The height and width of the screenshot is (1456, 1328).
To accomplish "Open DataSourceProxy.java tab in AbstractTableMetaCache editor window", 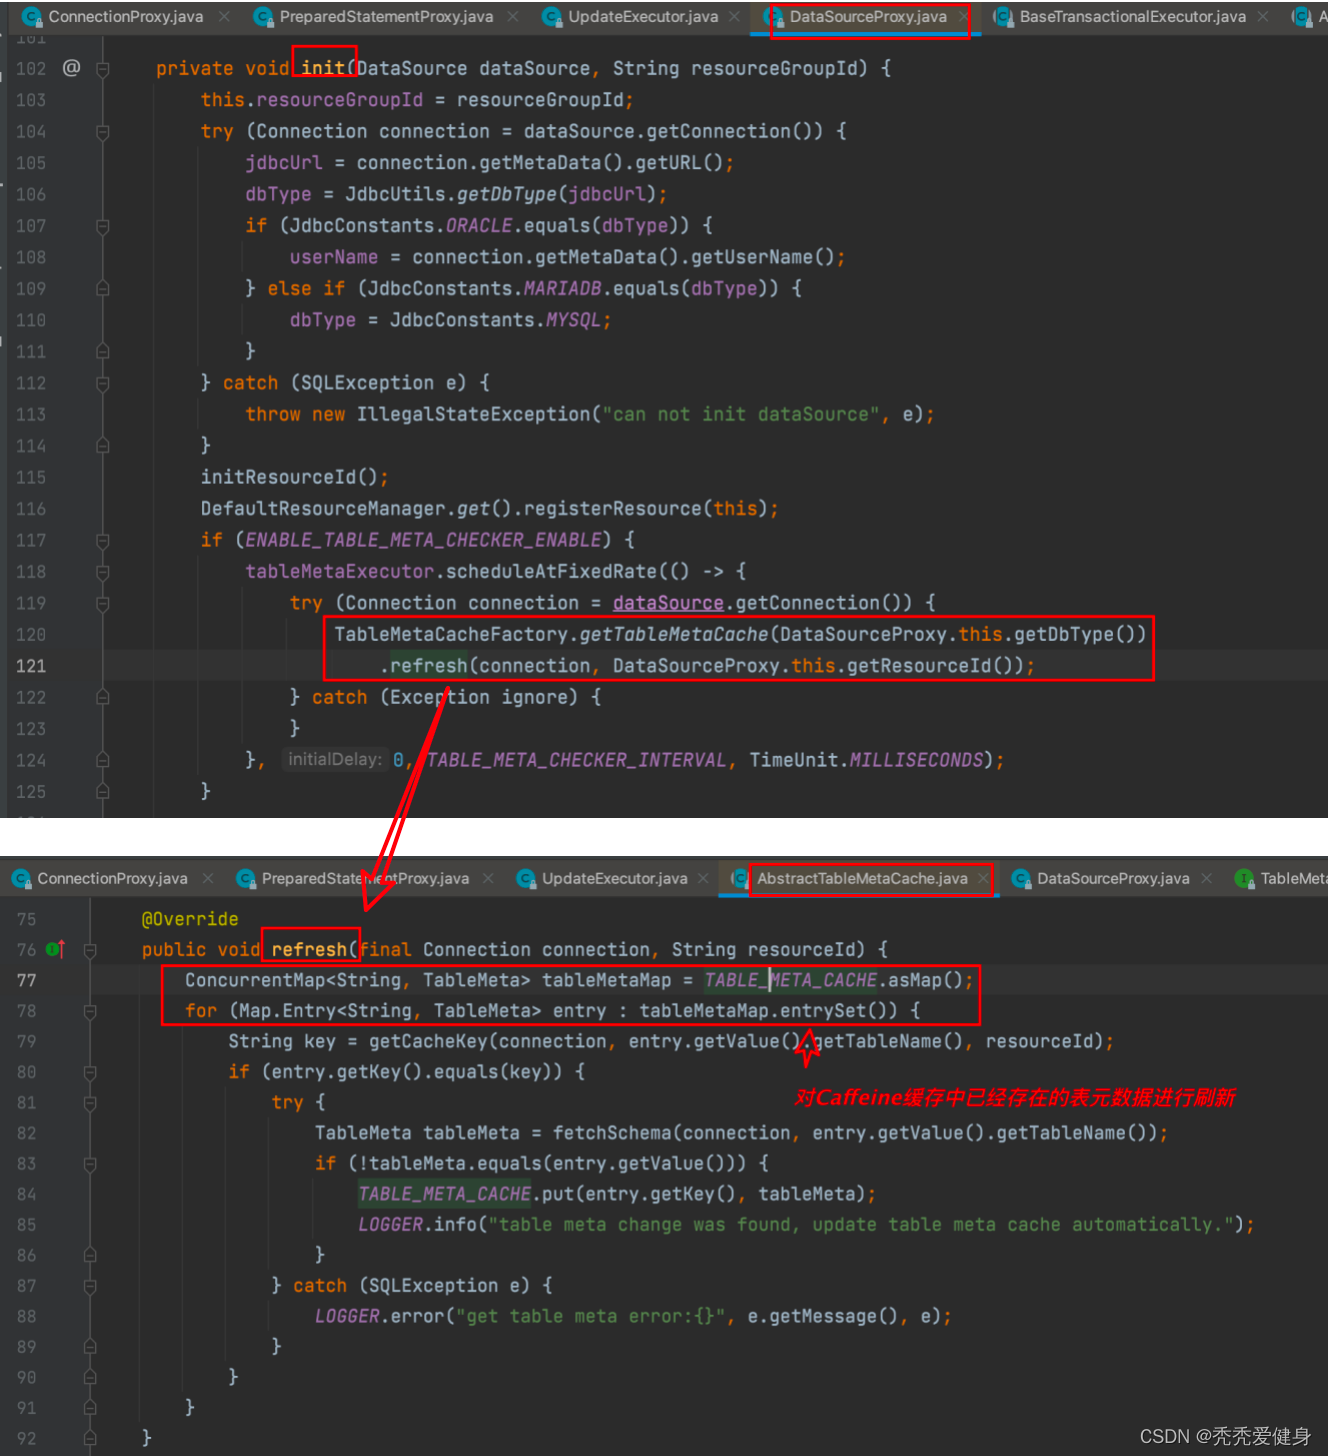I will (1113, 879).
